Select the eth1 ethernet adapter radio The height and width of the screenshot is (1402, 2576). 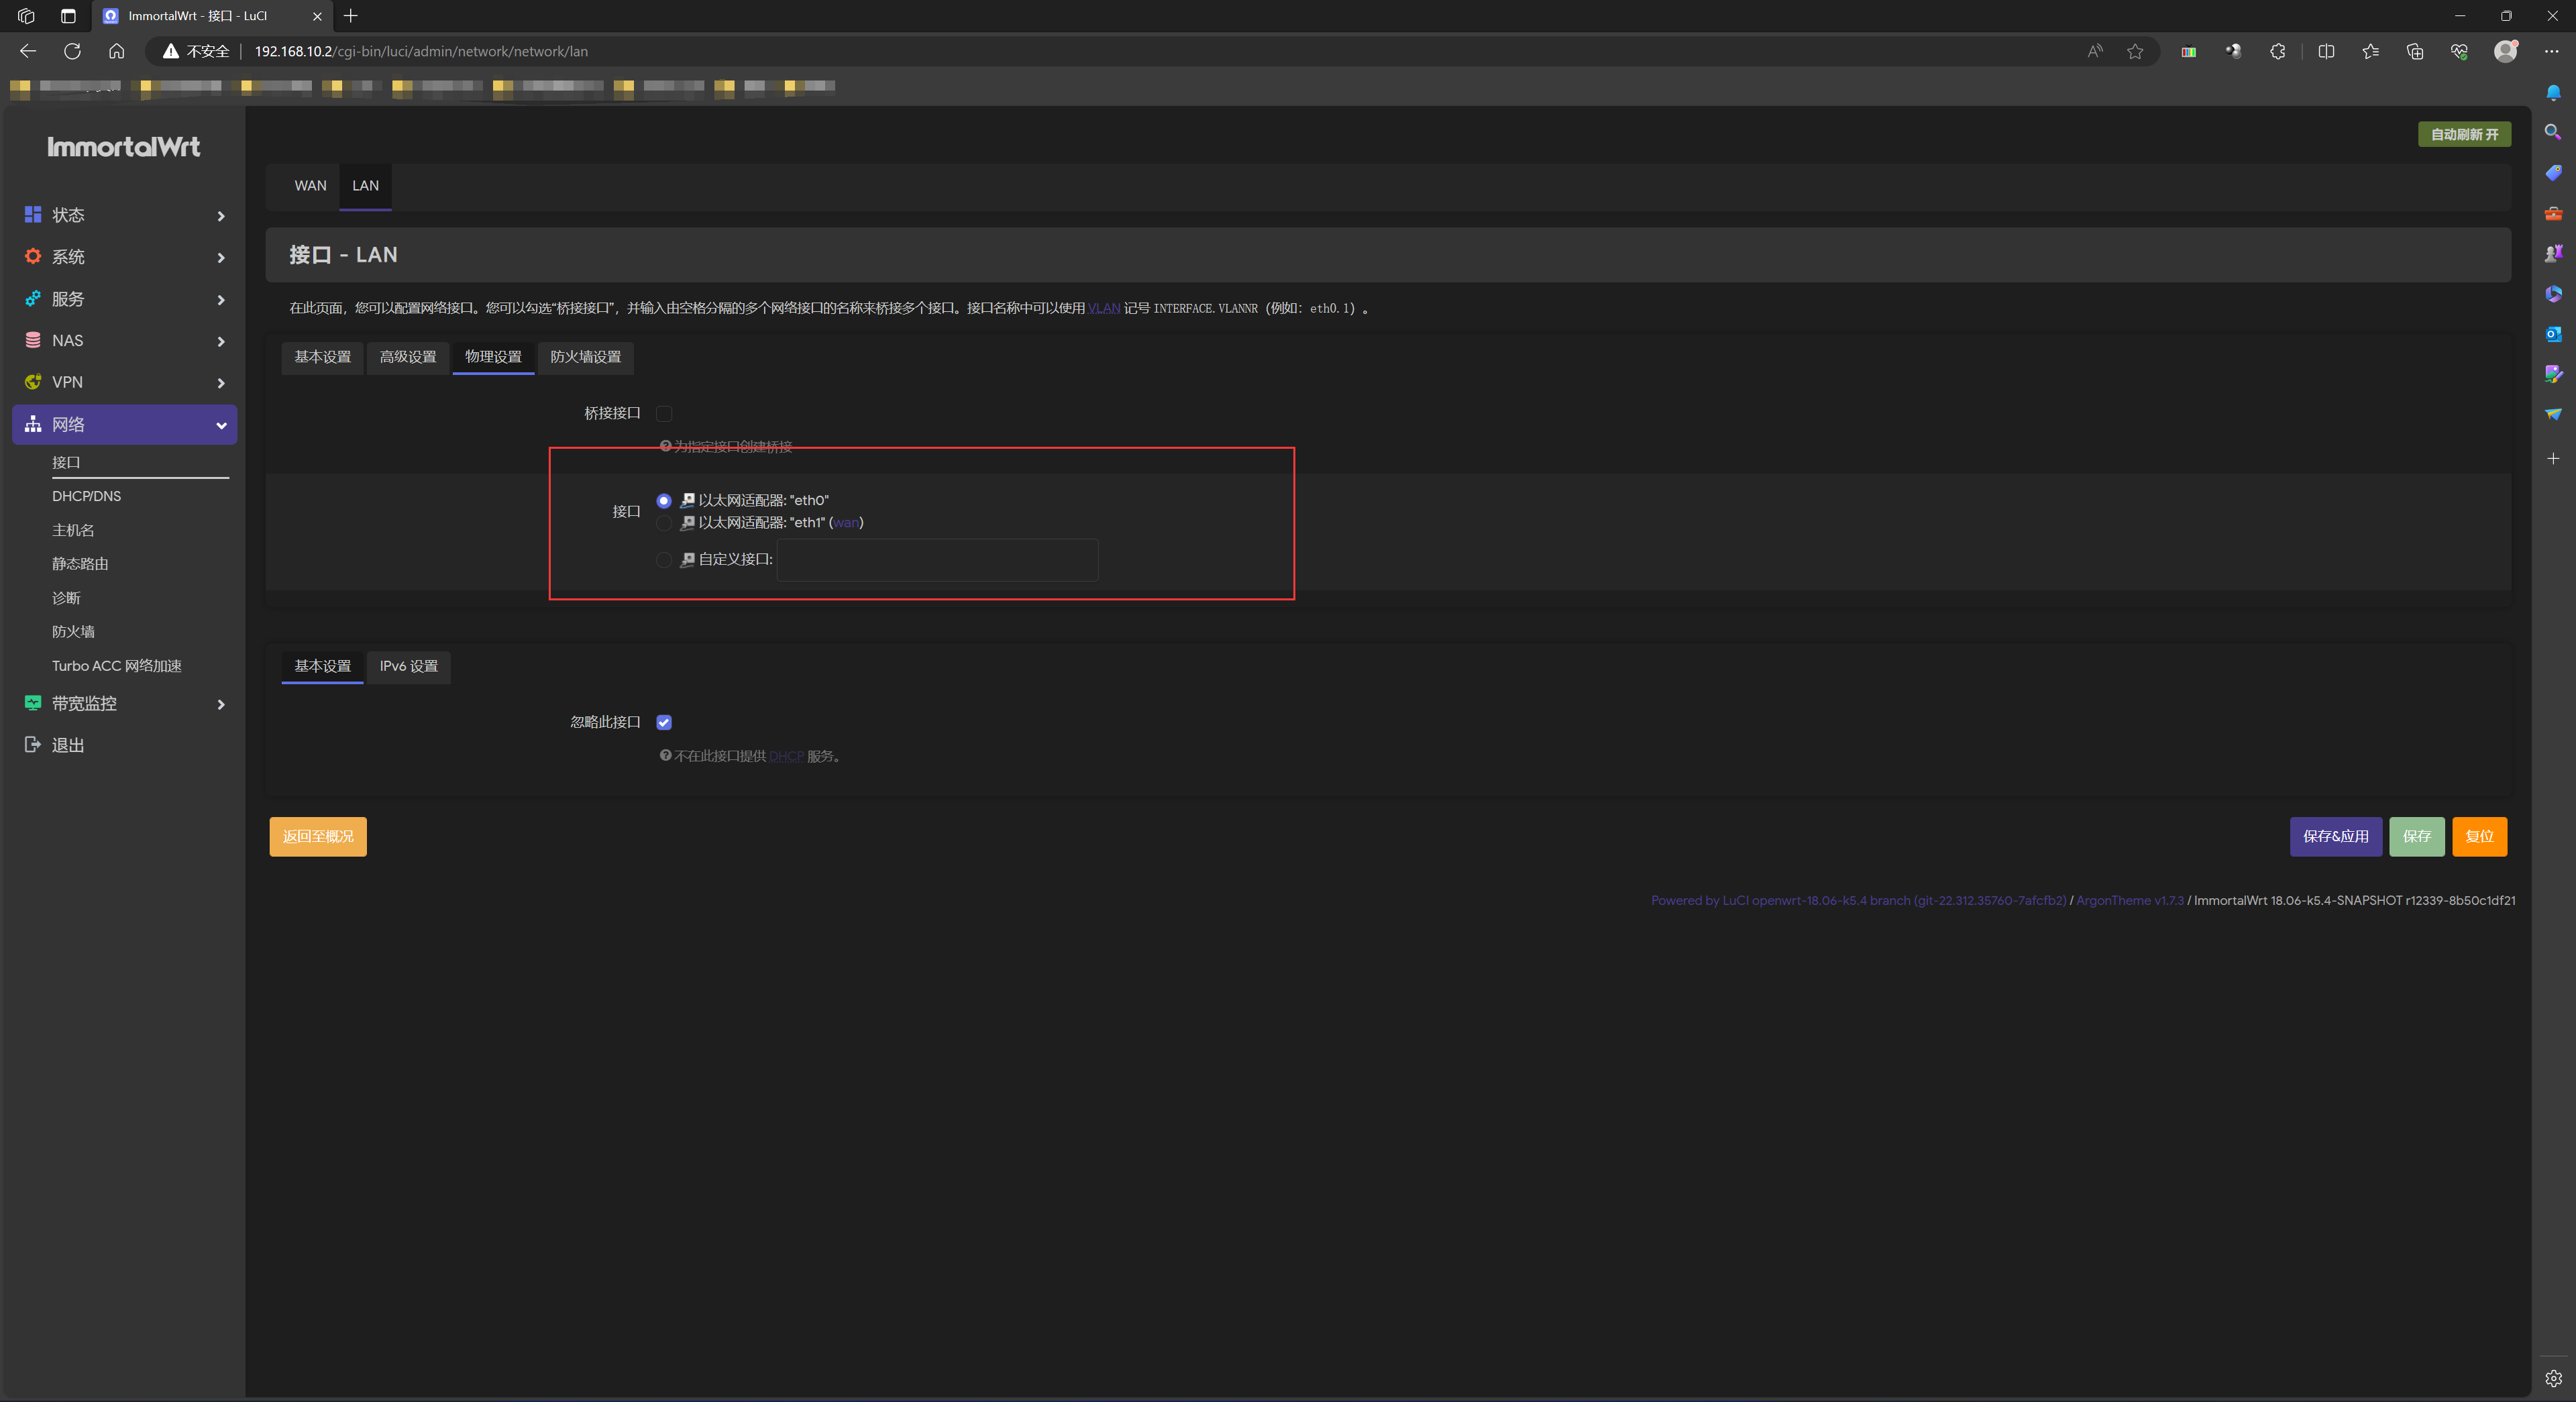(x=664, y=523)
